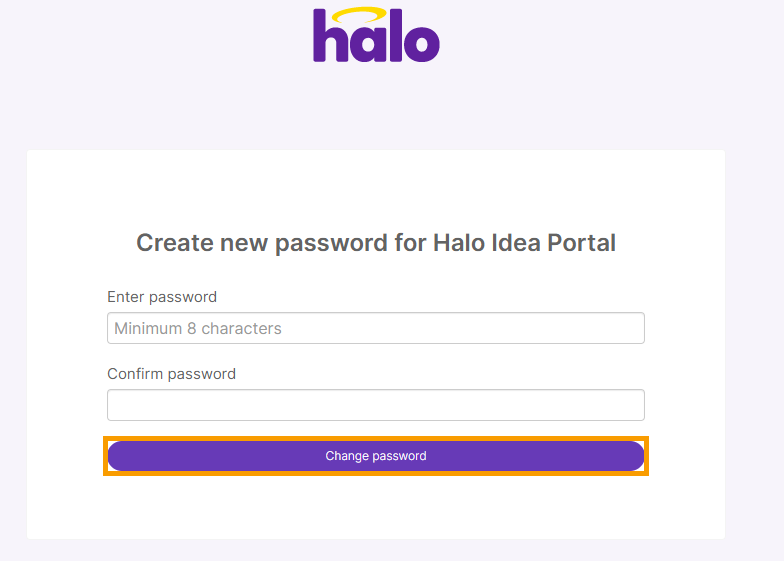
Task: Click the letter h in the halo logo
Action: (330, 36)
